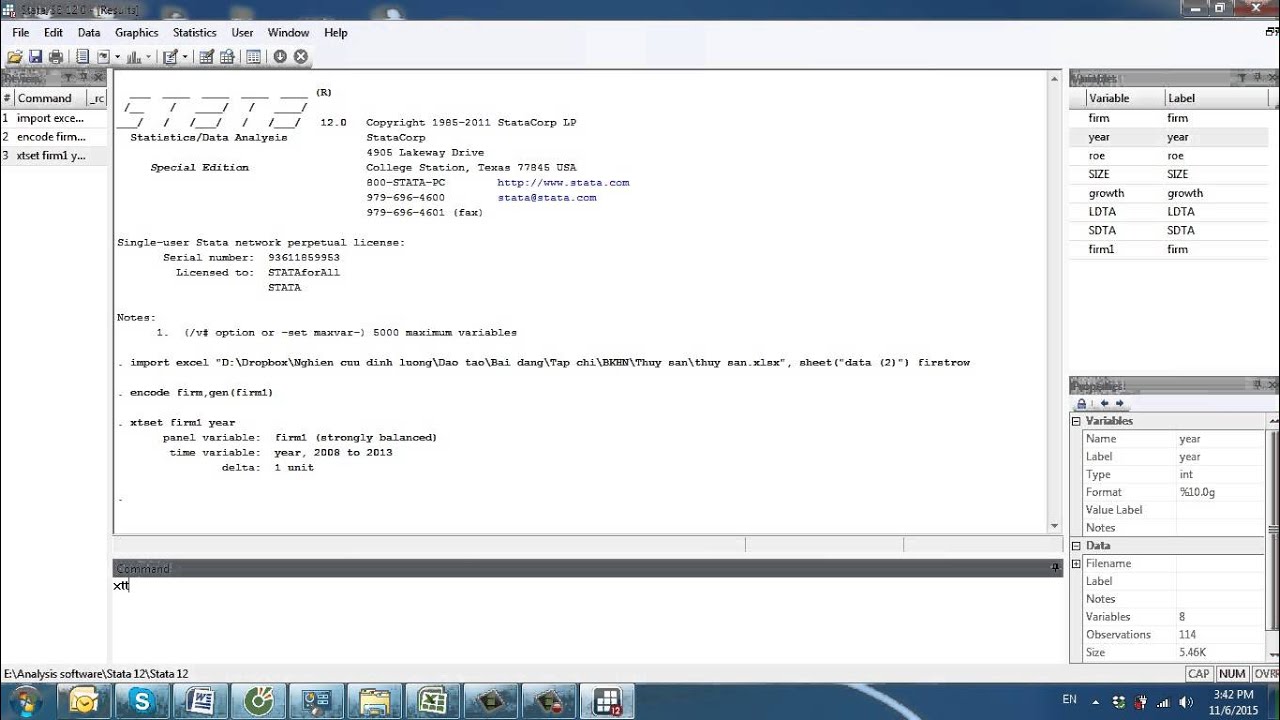Viewport: 1280px width, 720px height.
Task: Click the Review panel filter icon
Action: pyautogui.click(x=68, y=77)
